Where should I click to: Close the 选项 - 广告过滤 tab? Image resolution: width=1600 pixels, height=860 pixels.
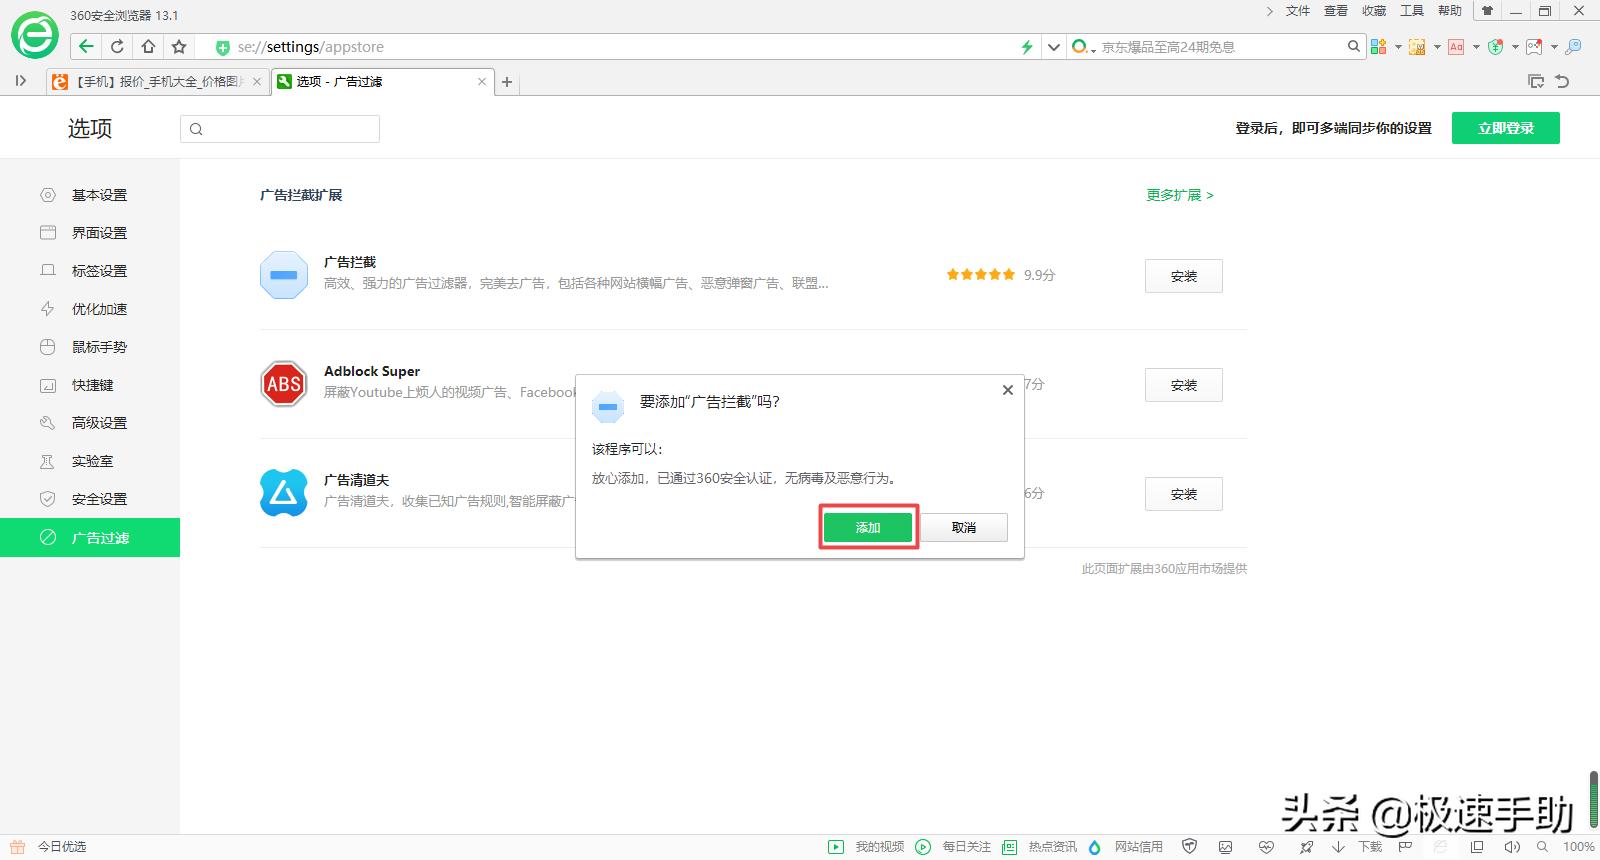point(482,82)
